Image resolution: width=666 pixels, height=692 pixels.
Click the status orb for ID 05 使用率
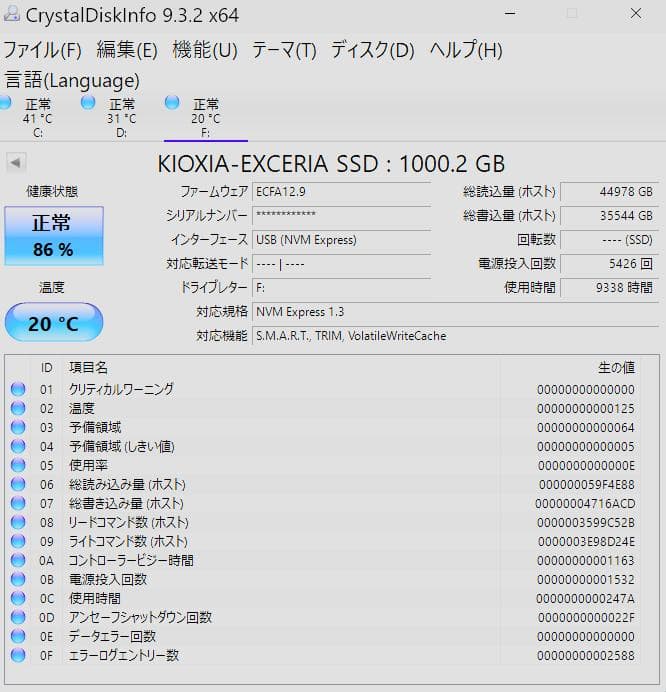click(x=18, y=465)
